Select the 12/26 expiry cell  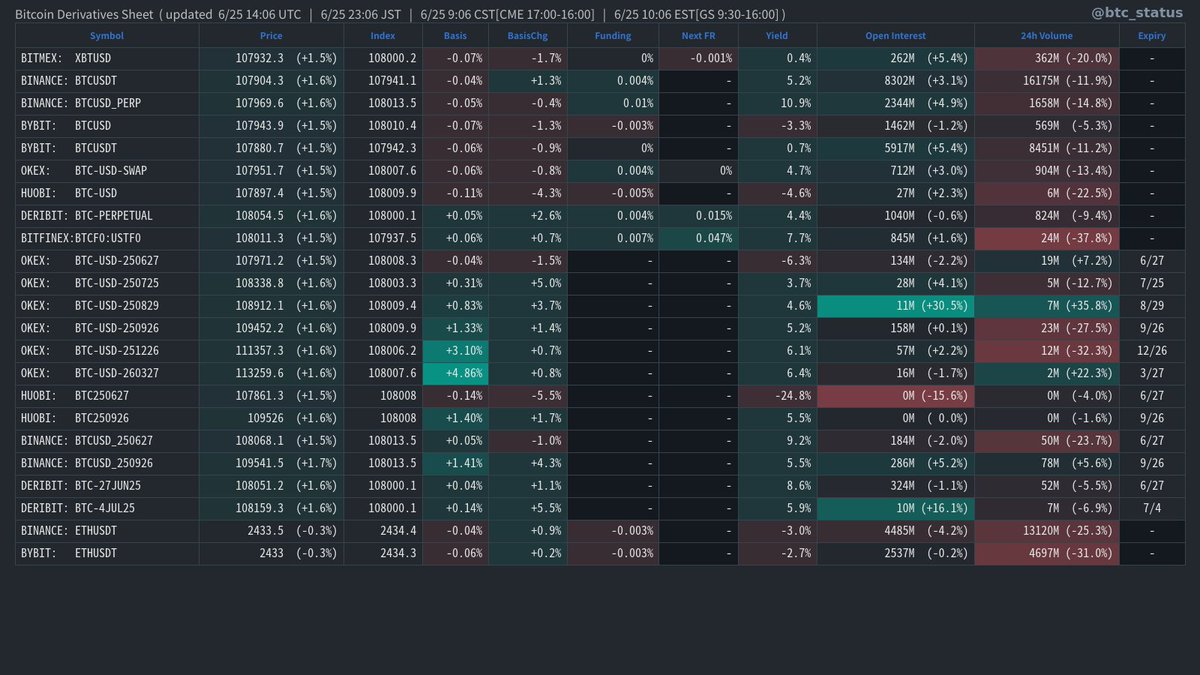click(x=1151, y=351)
